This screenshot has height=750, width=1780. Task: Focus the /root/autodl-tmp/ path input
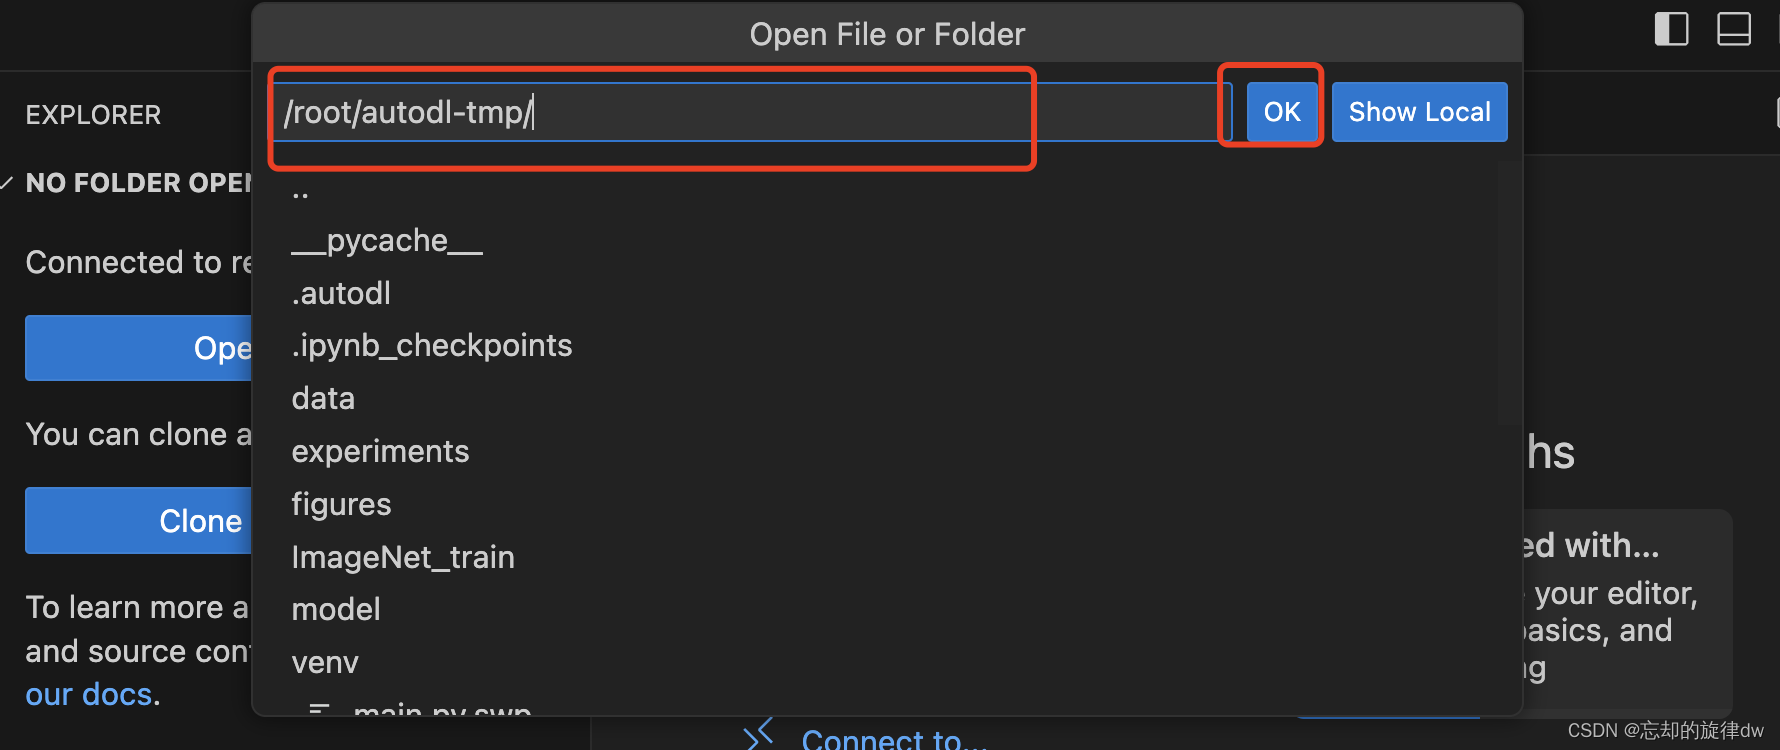(750, 112)
